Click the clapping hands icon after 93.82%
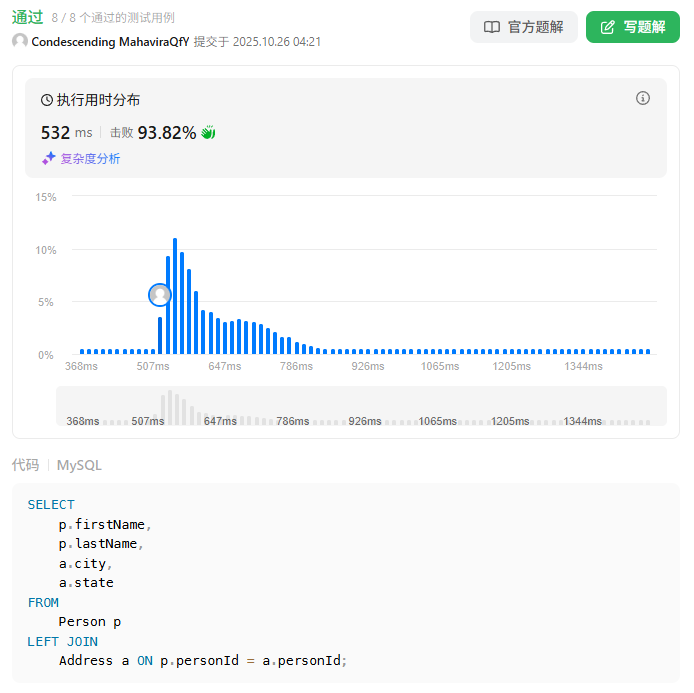The width and height of the screenshot is (694, 693). click(208, 132)
